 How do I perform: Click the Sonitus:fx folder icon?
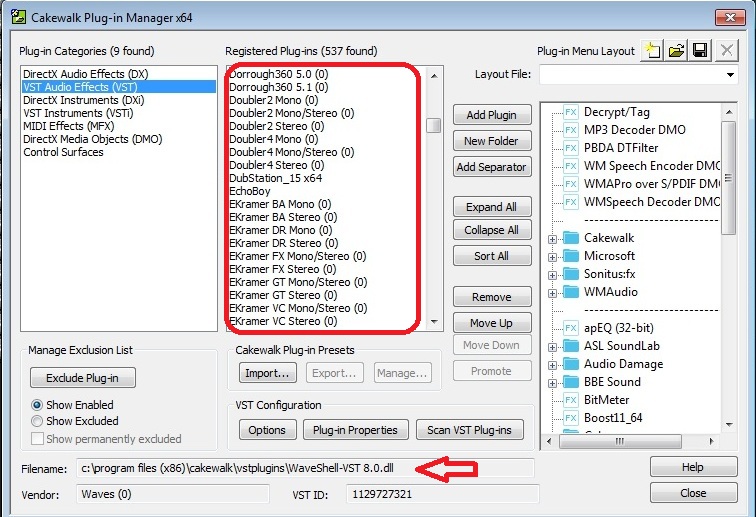coord(571,274)
